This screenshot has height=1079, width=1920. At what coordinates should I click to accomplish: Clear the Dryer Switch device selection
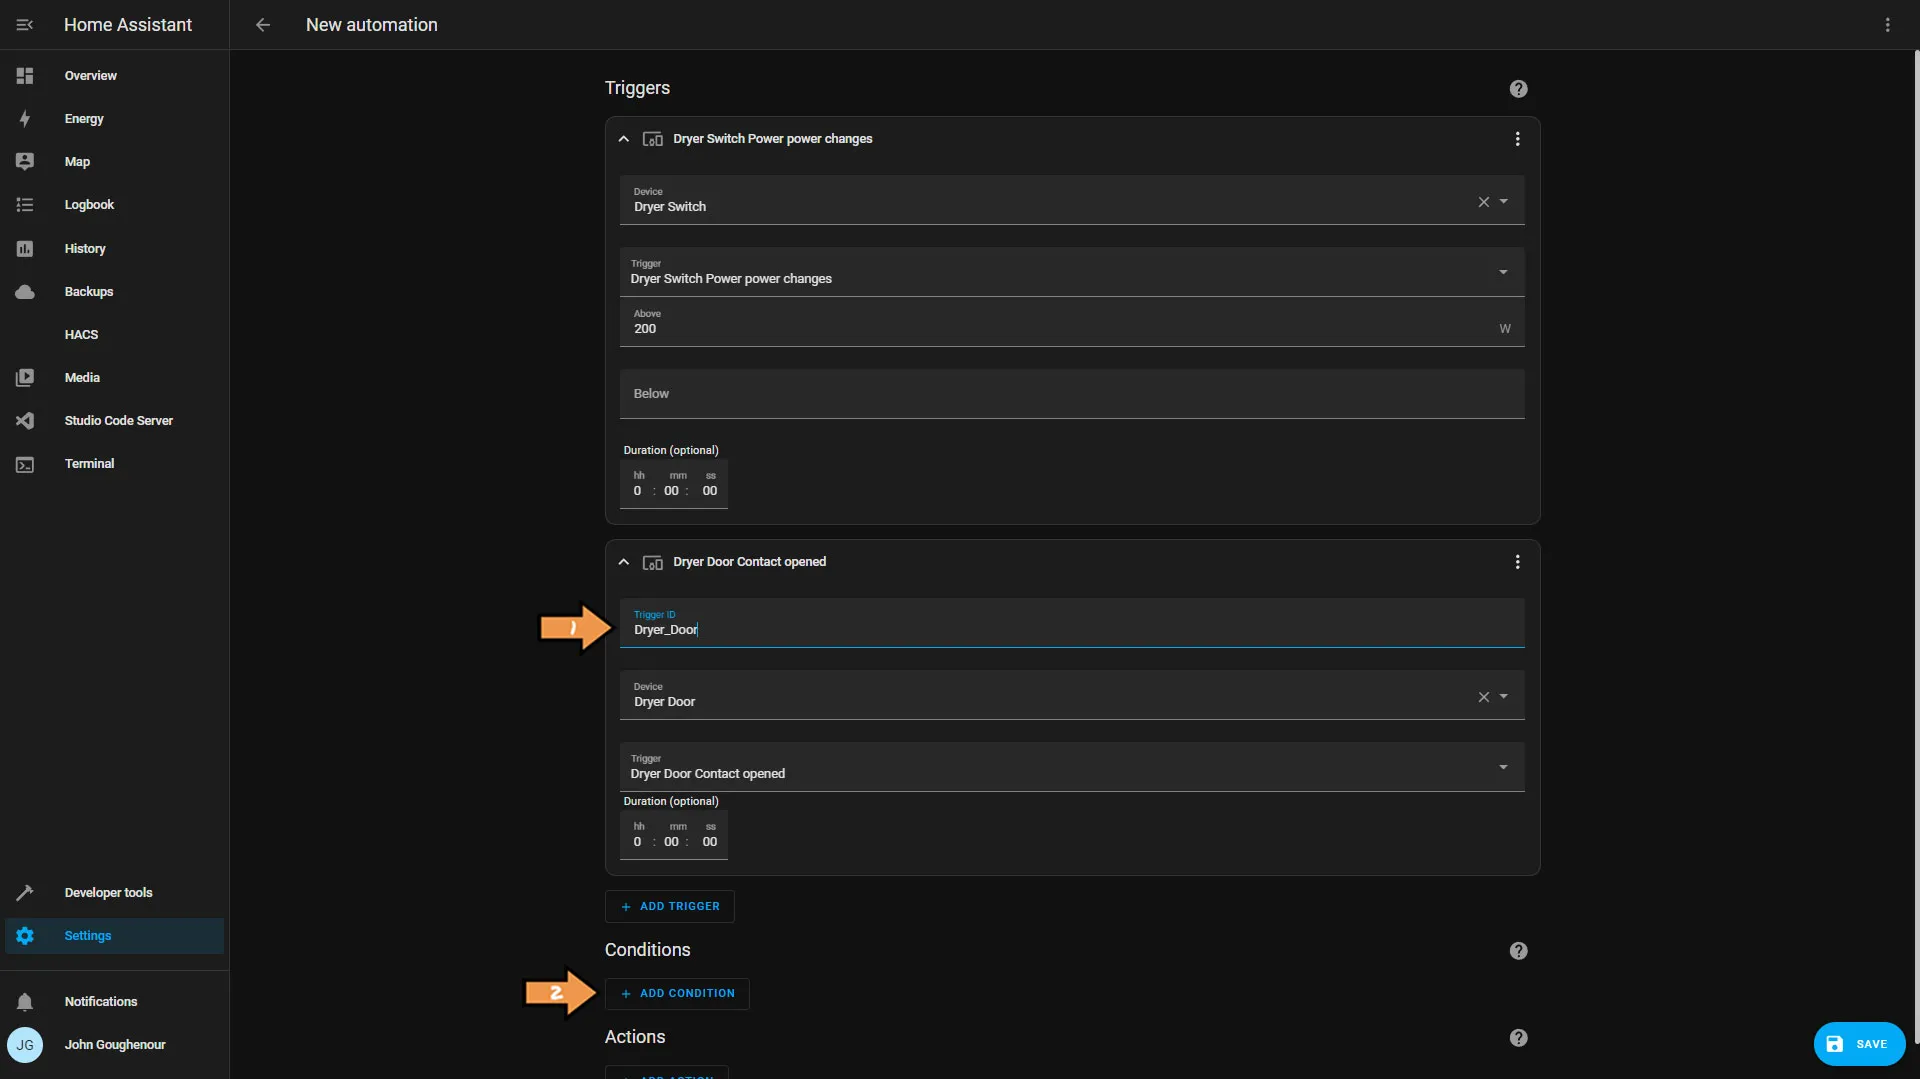coord(1484,202)
